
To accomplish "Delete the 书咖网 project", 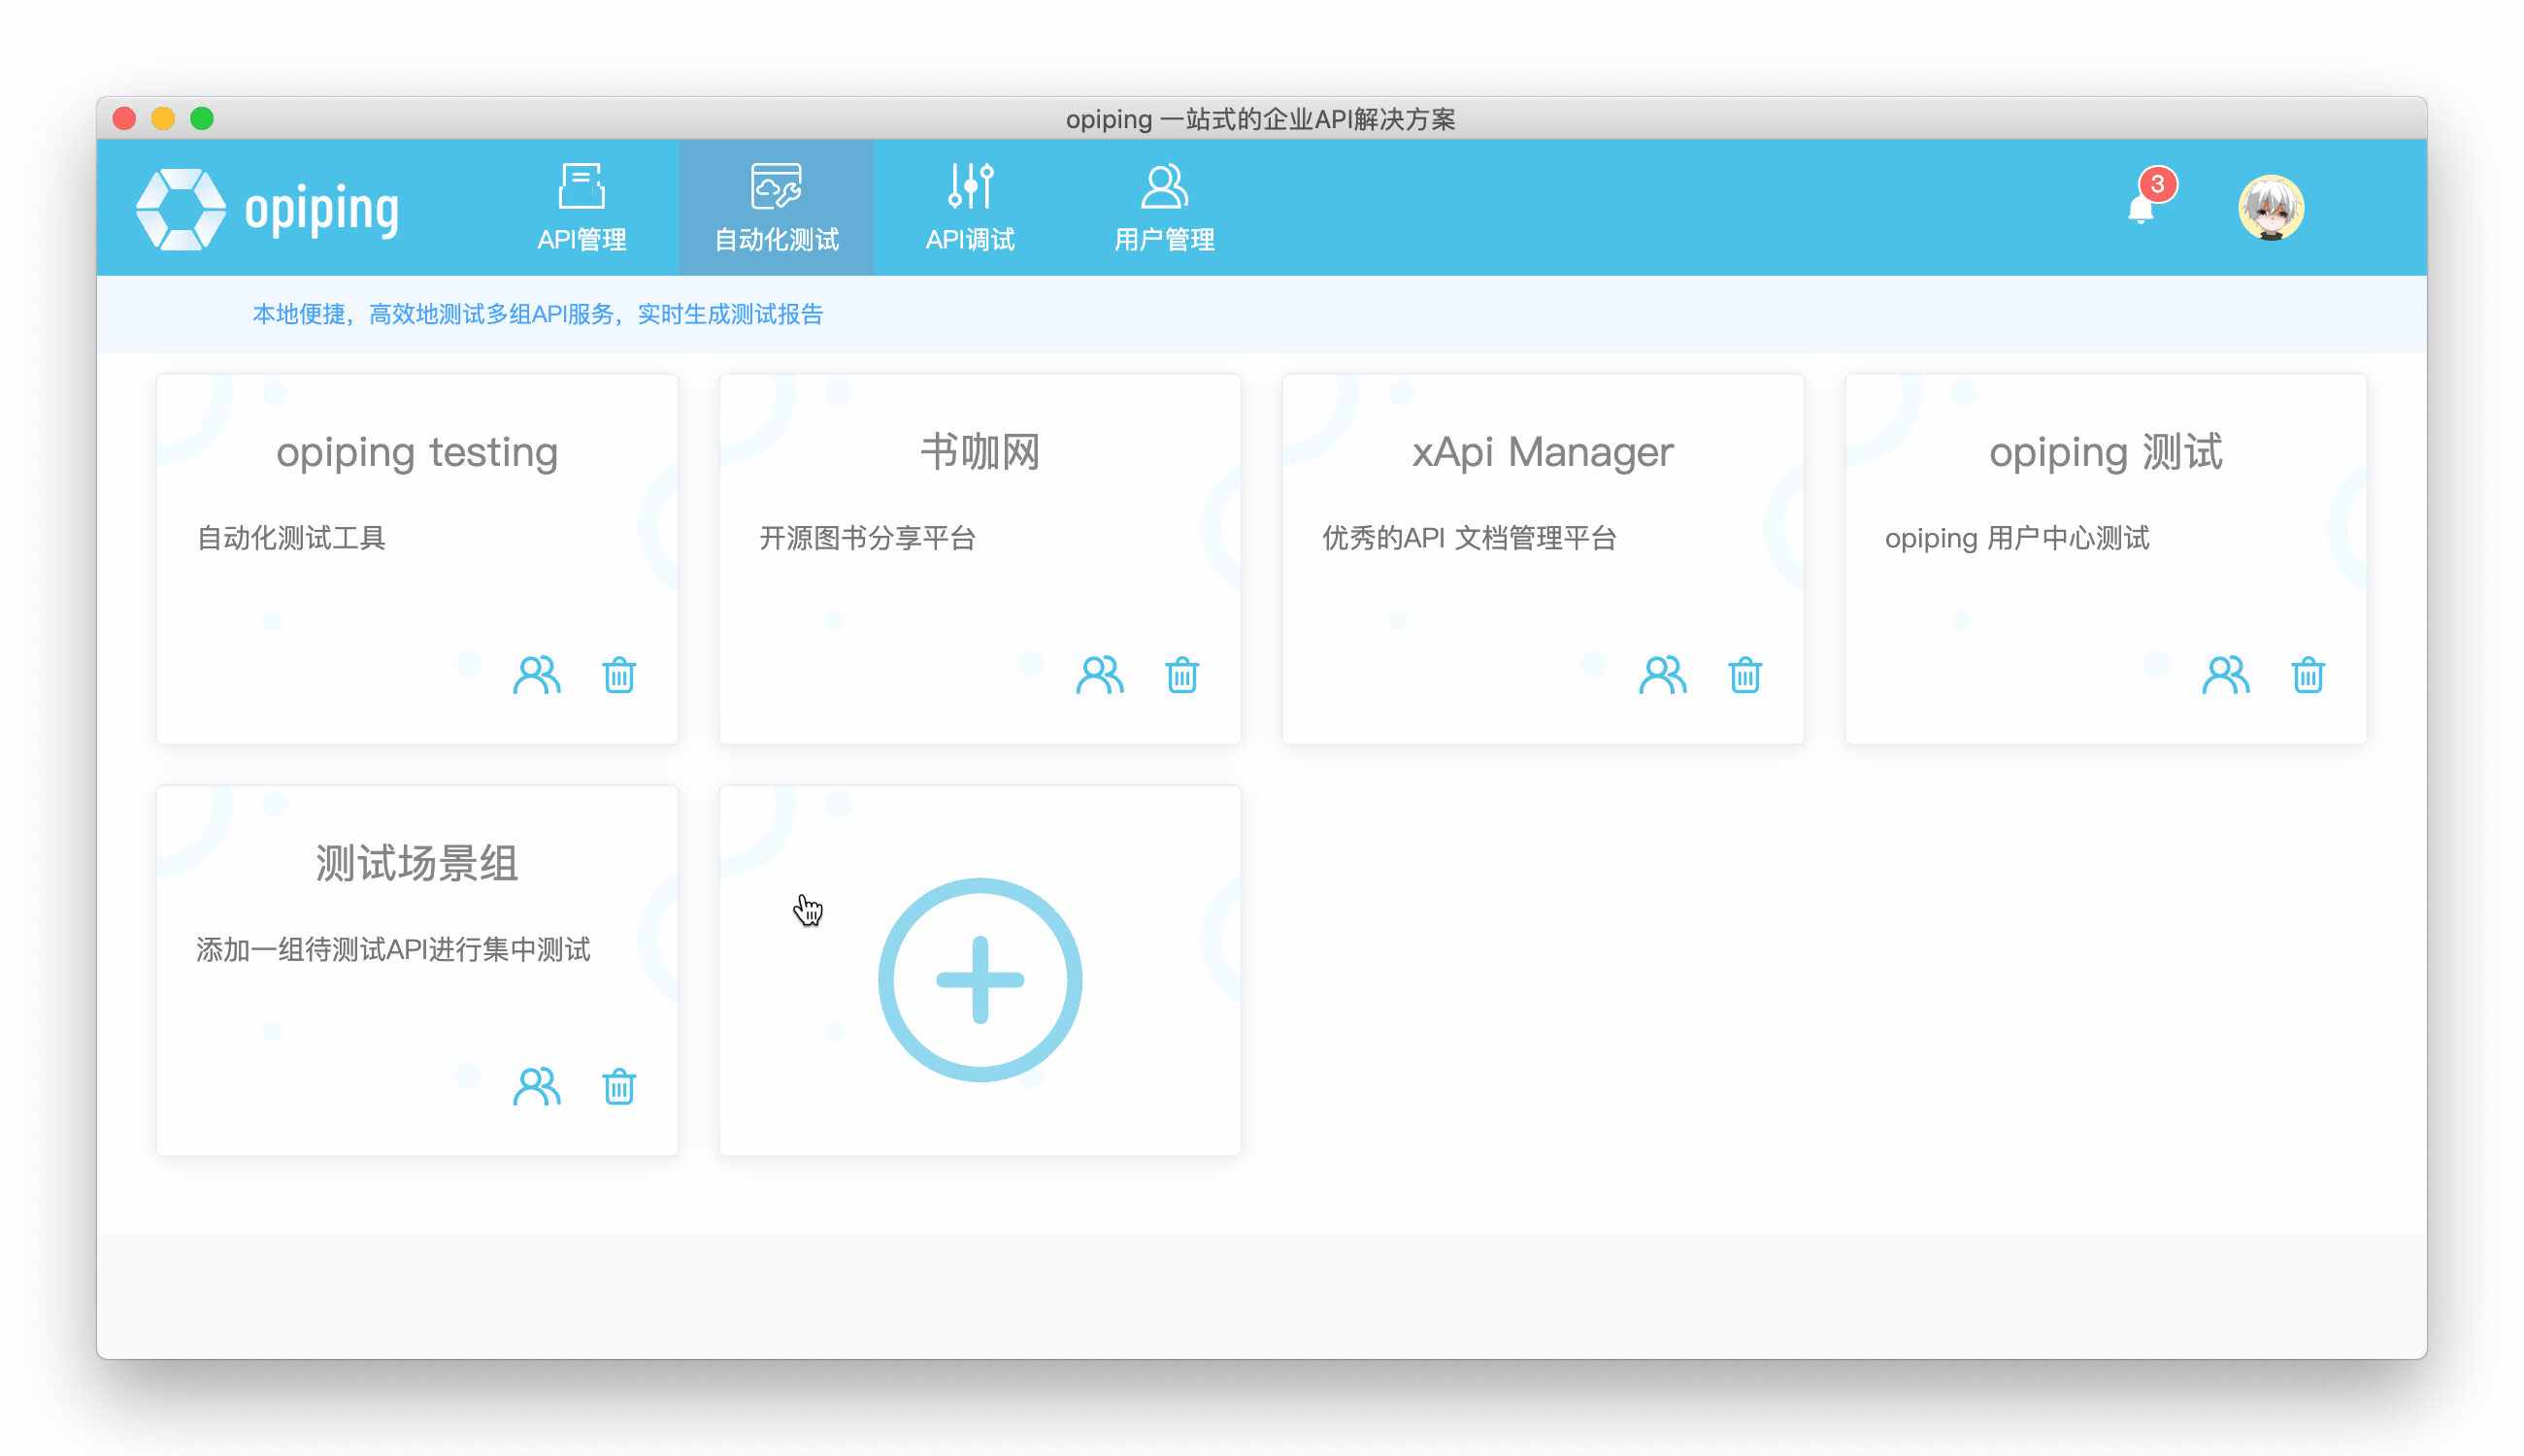I will (1182, 675).
